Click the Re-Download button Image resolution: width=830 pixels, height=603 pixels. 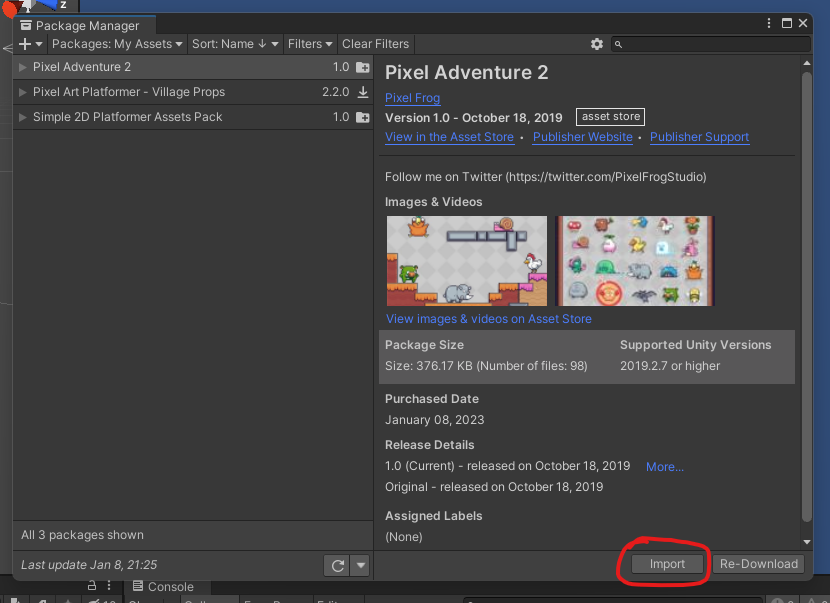coord(759,564)
